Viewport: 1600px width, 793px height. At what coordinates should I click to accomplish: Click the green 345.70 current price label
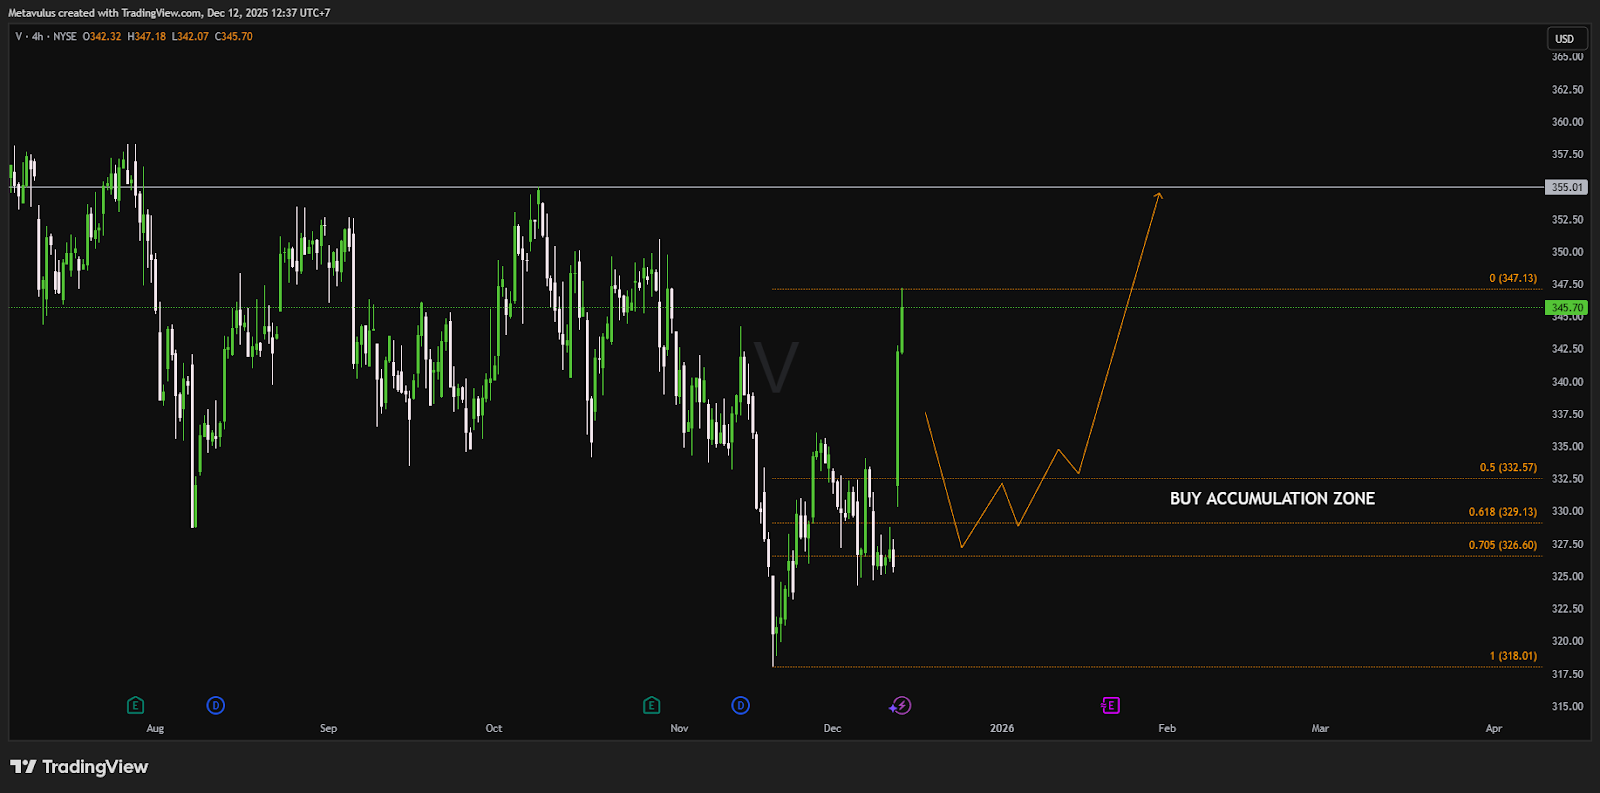click(1566, 308)
